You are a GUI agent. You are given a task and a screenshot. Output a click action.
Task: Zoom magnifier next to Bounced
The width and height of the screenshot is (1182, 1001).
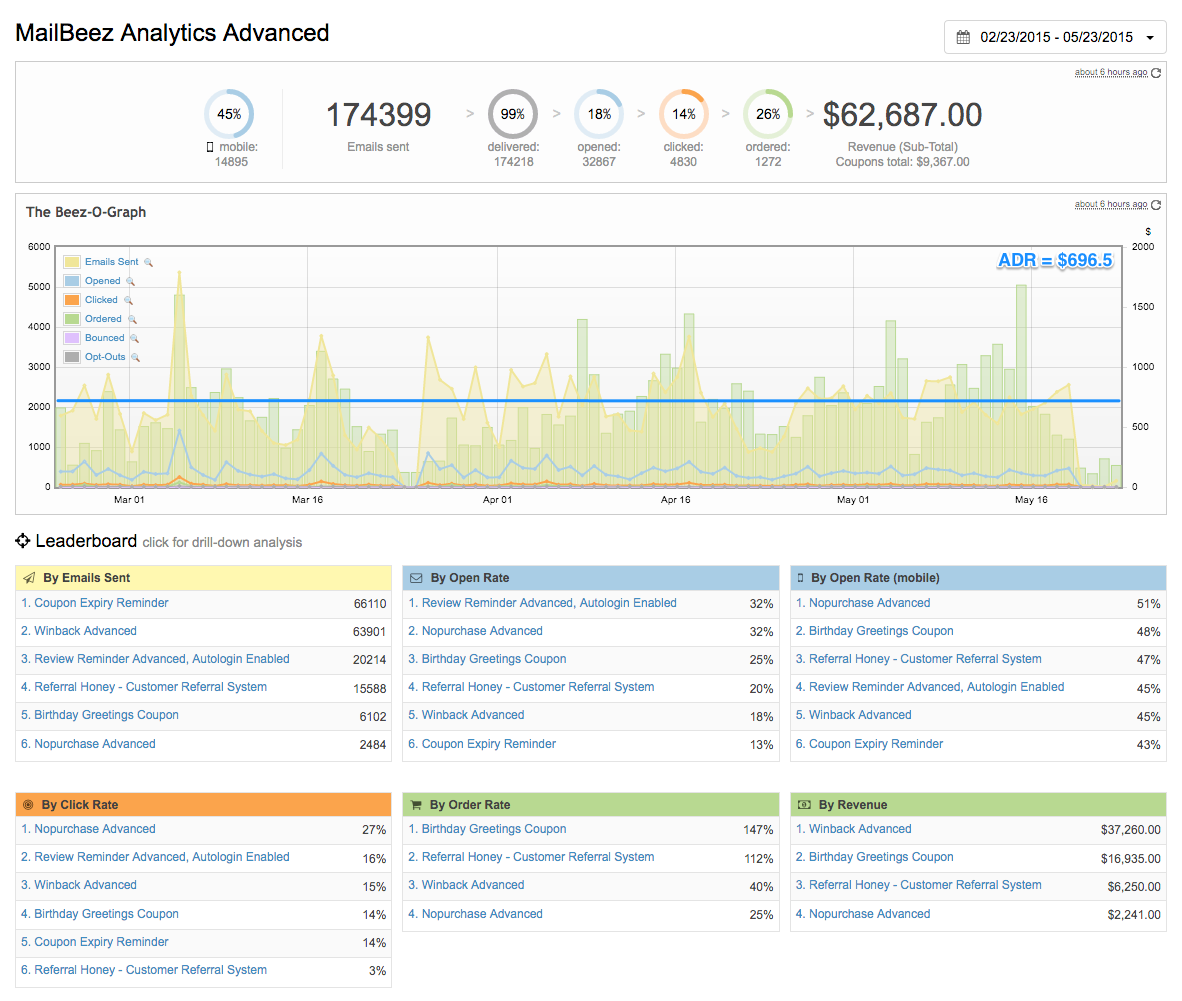(134, 338)
